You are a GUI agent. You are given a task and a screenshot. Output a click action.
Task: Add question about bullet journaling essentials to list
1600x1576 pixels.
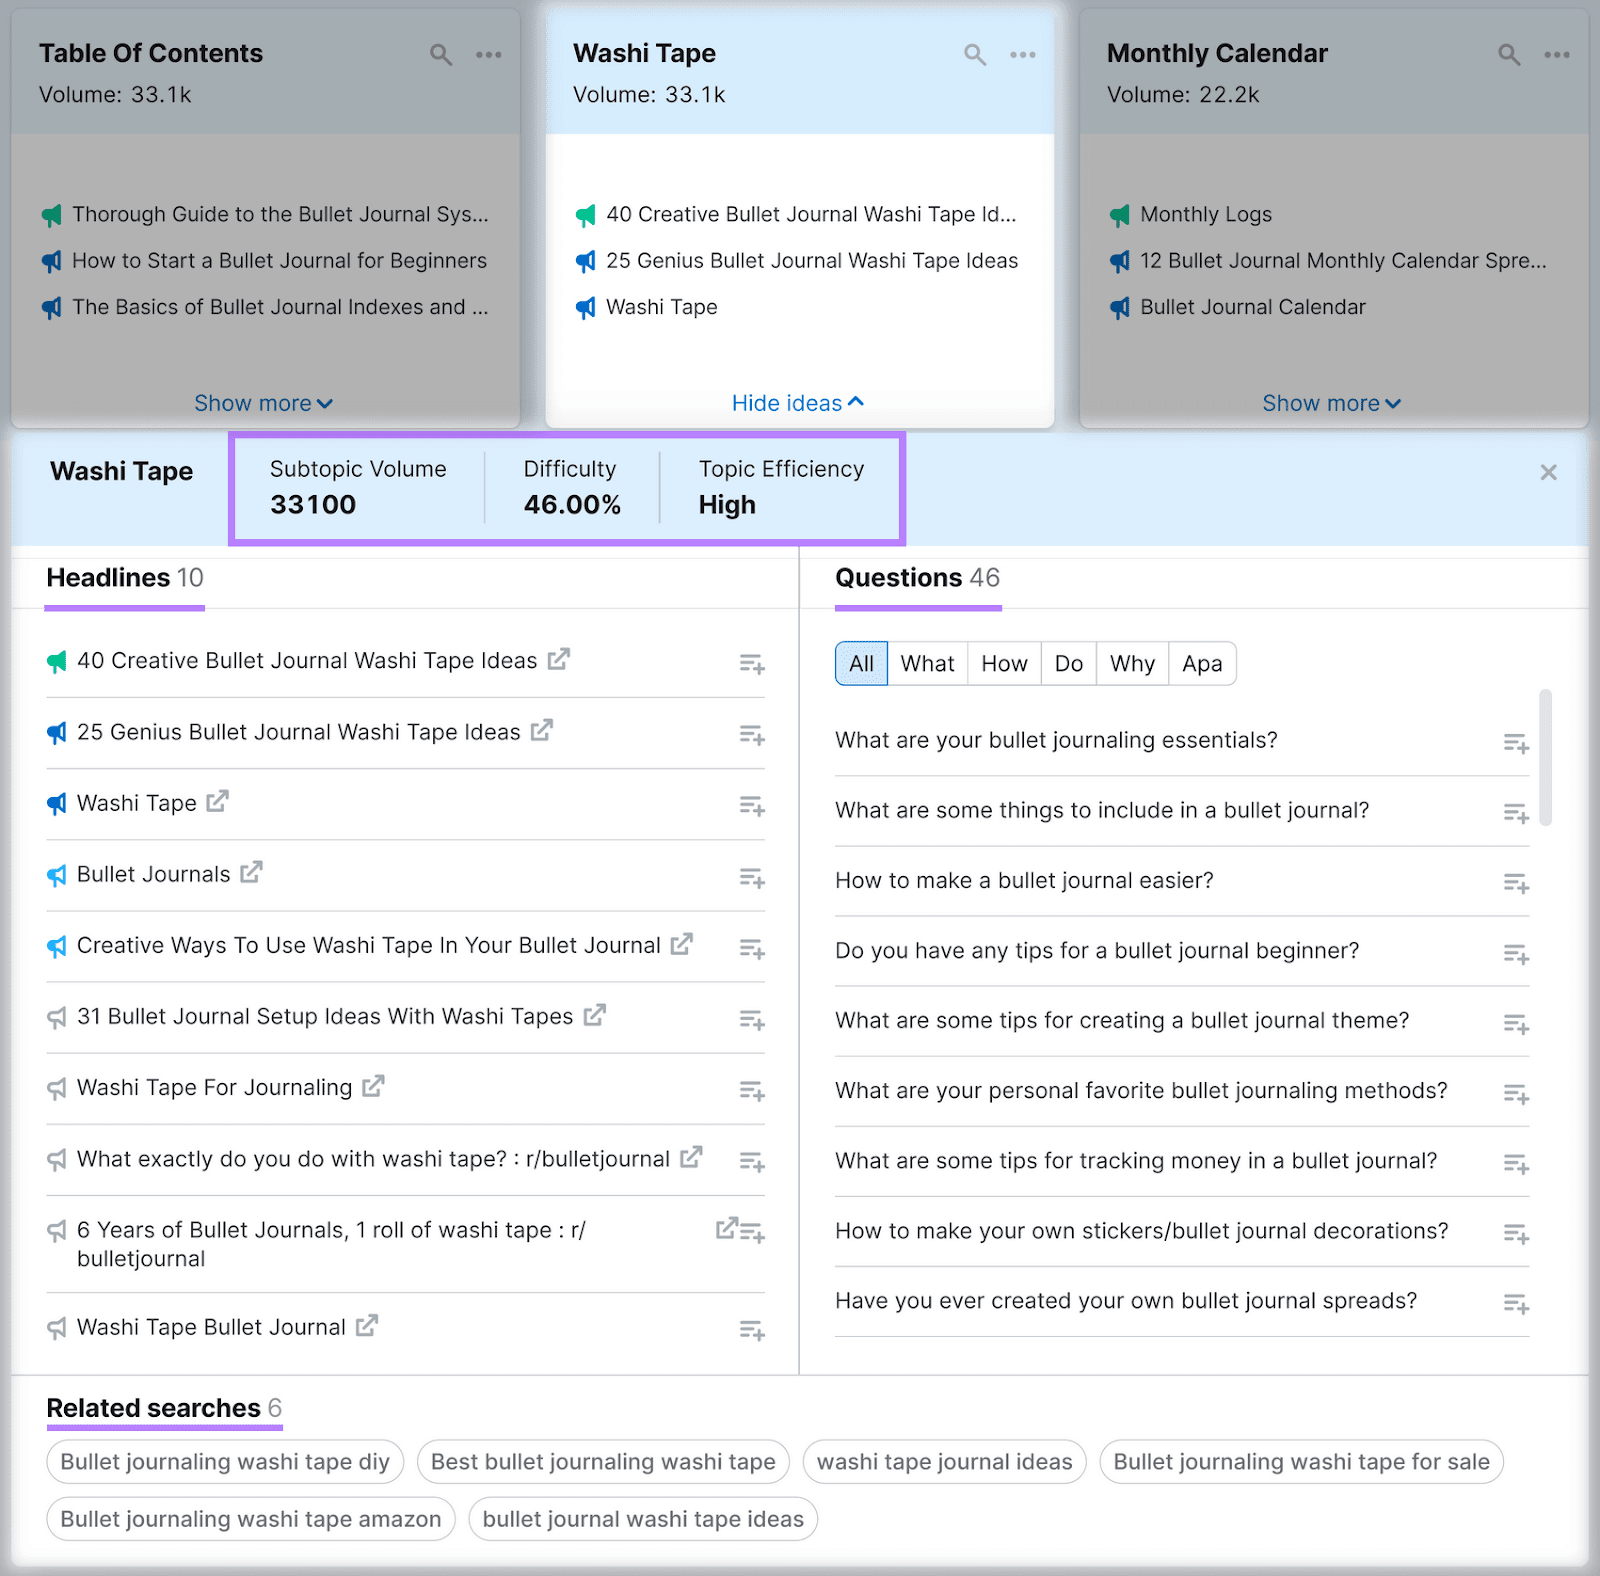[1514, 742]
